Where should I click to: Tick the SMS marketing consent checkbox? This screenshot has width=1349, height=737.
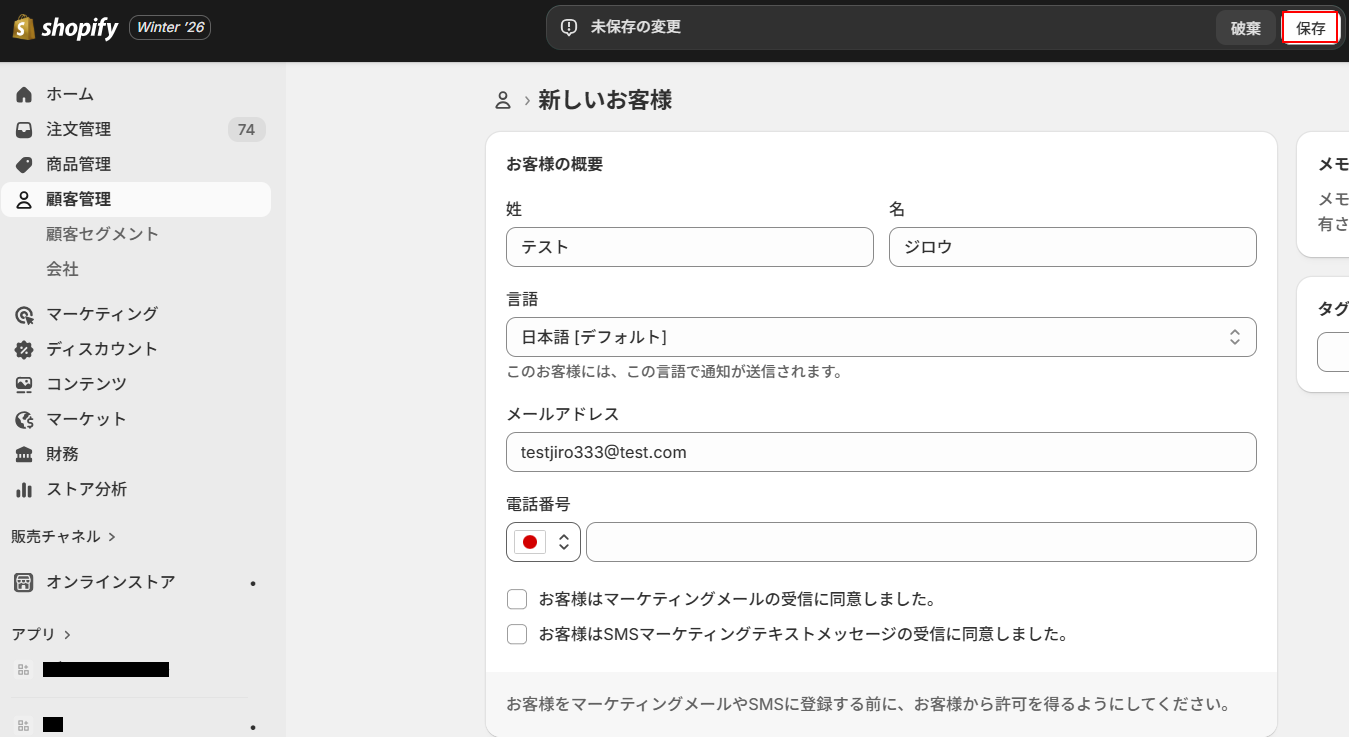point(517,635)
